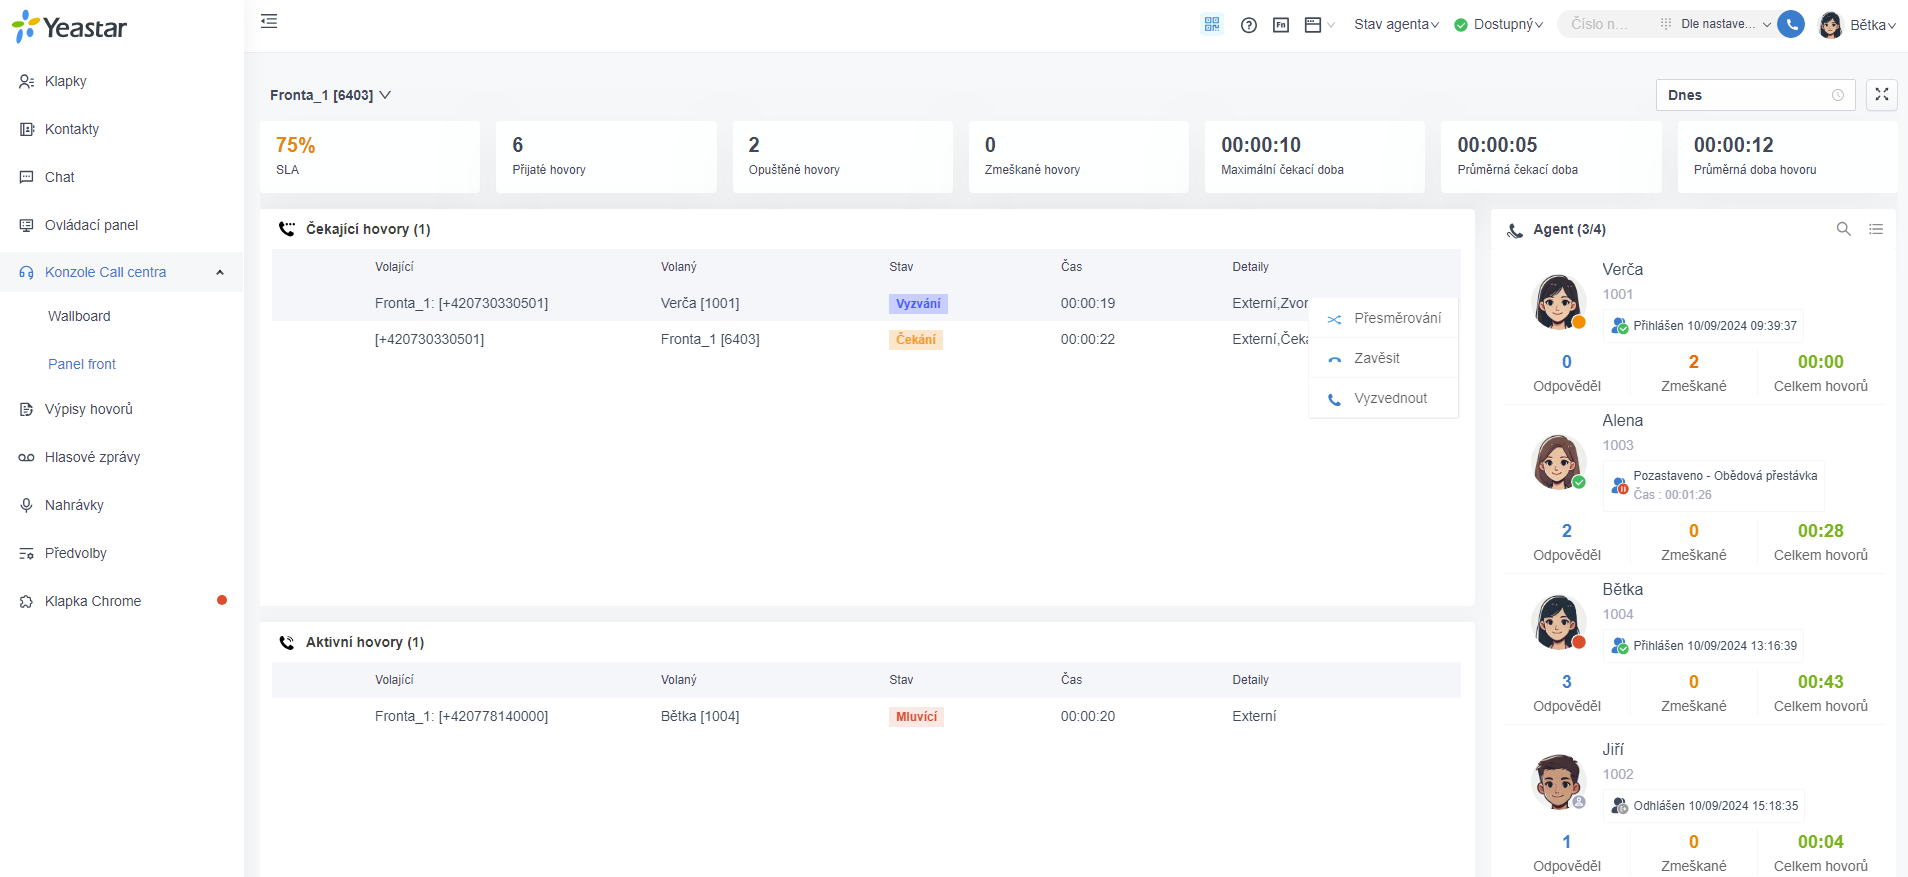Switch agent view with the list icon
This screenshot has width=1908, height=877.
1876,229
